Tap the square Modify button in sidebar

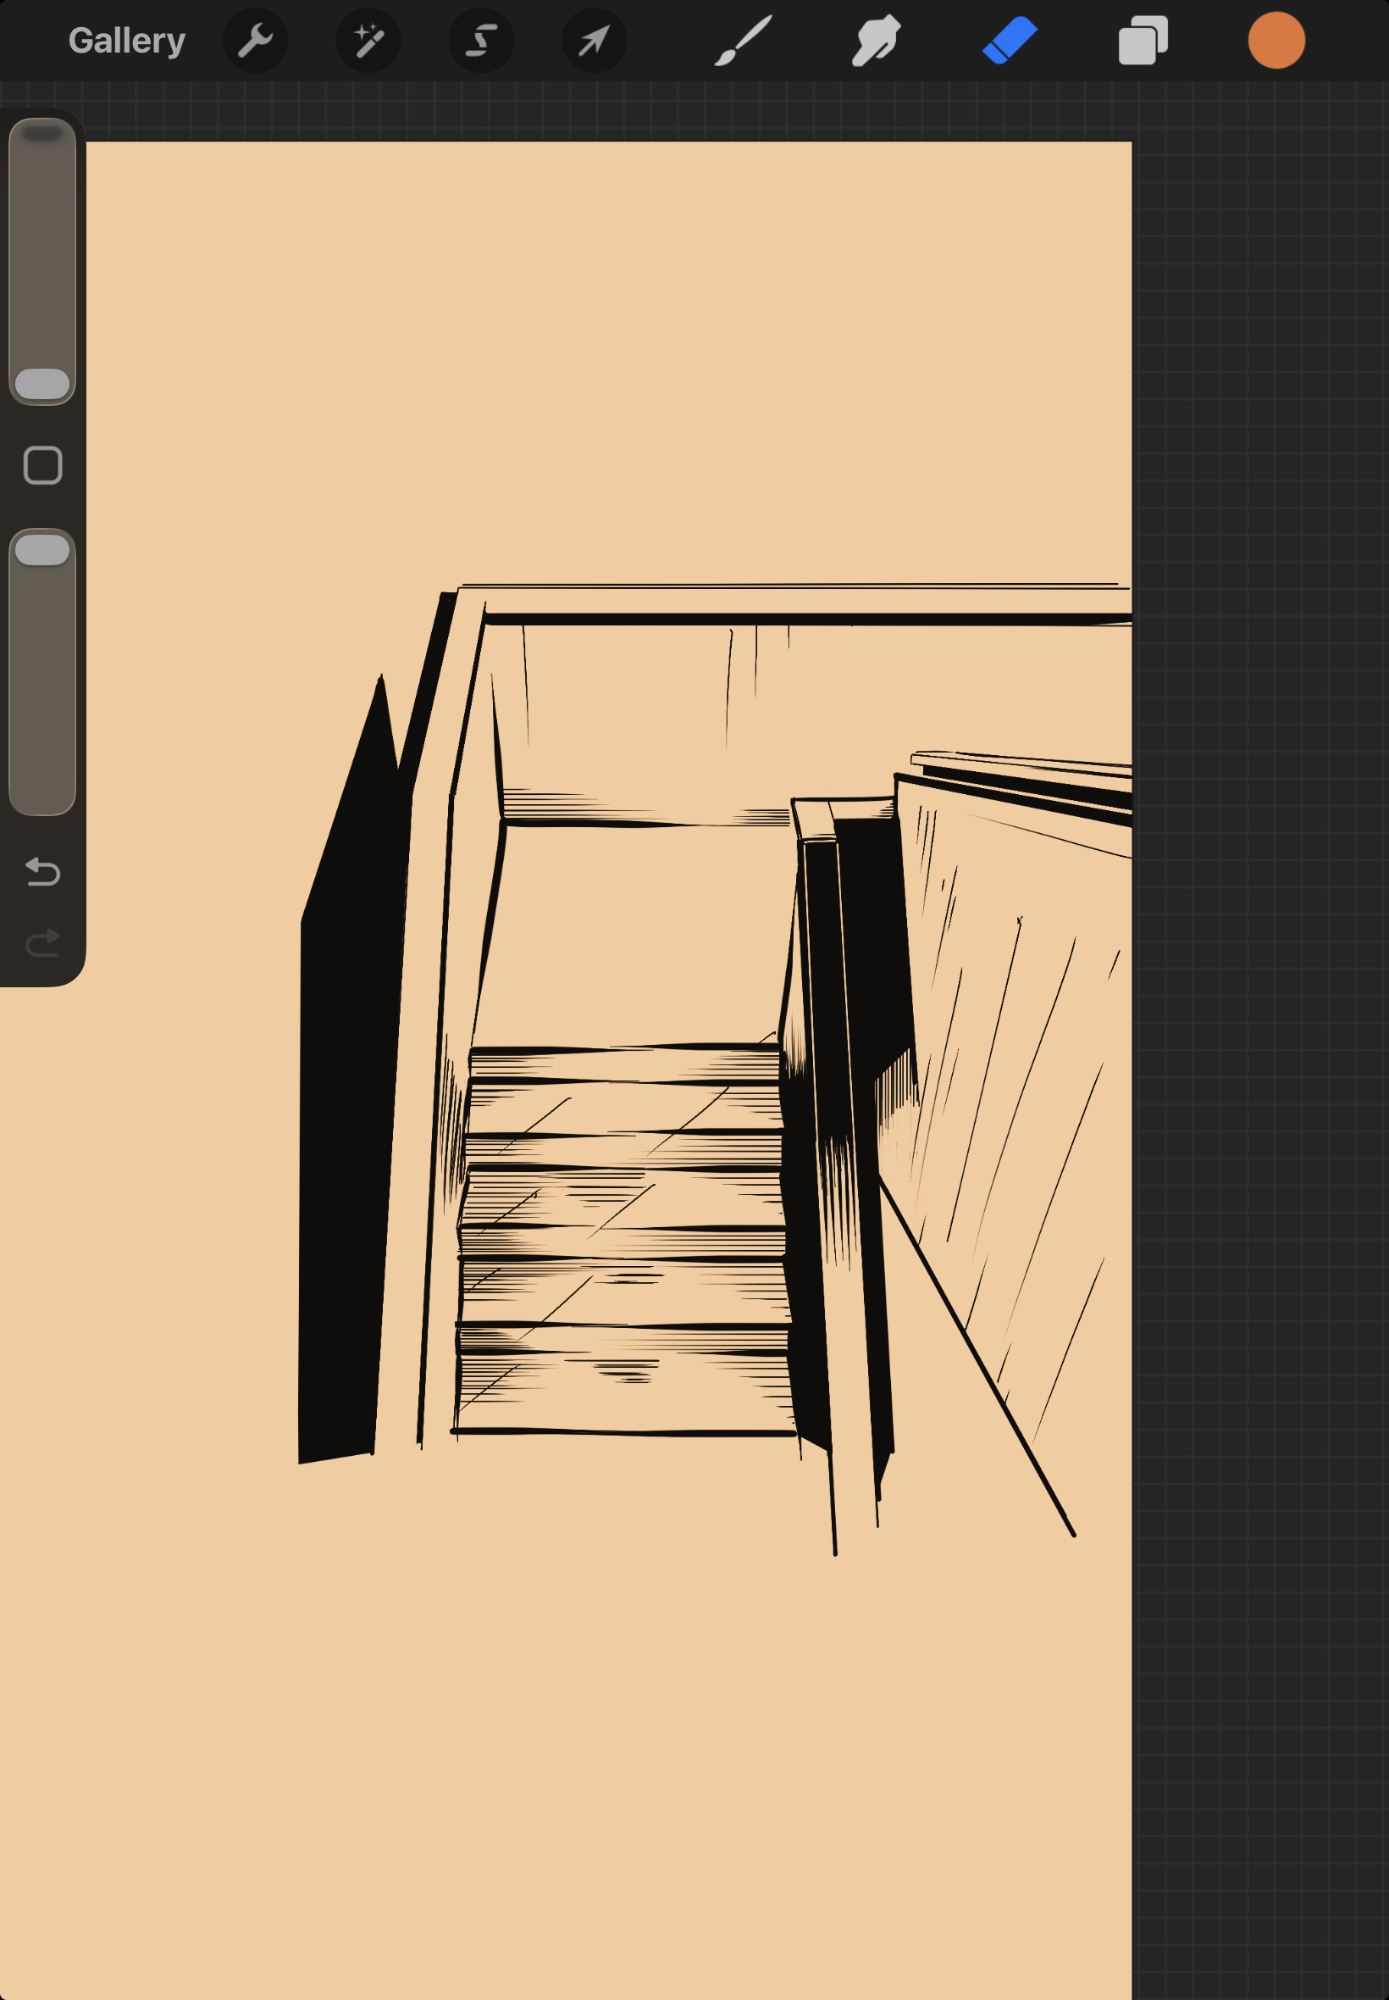pos(43,466)
